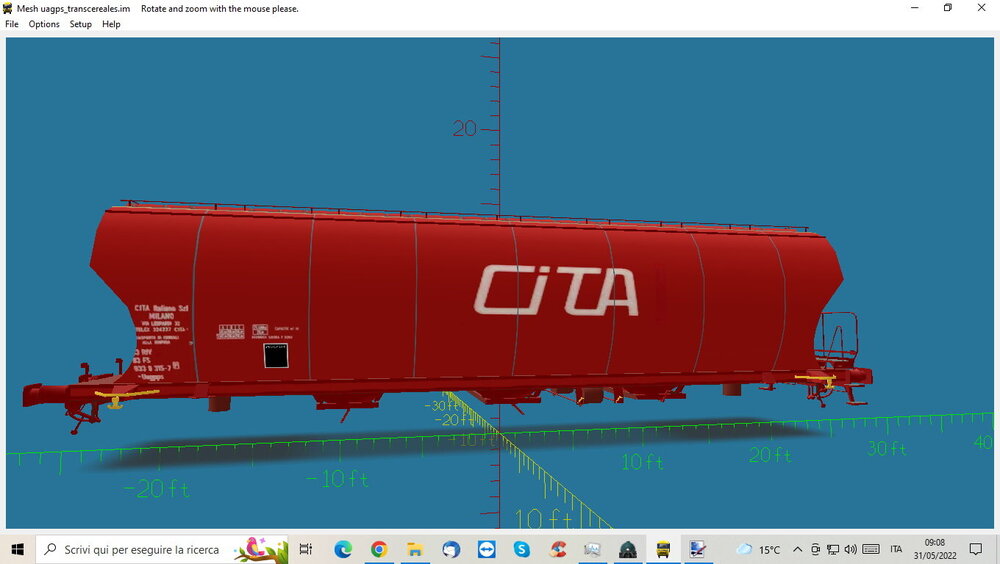Restore down the mesh viewer window
Screen dimensions: 1000x564
(948, 8)
